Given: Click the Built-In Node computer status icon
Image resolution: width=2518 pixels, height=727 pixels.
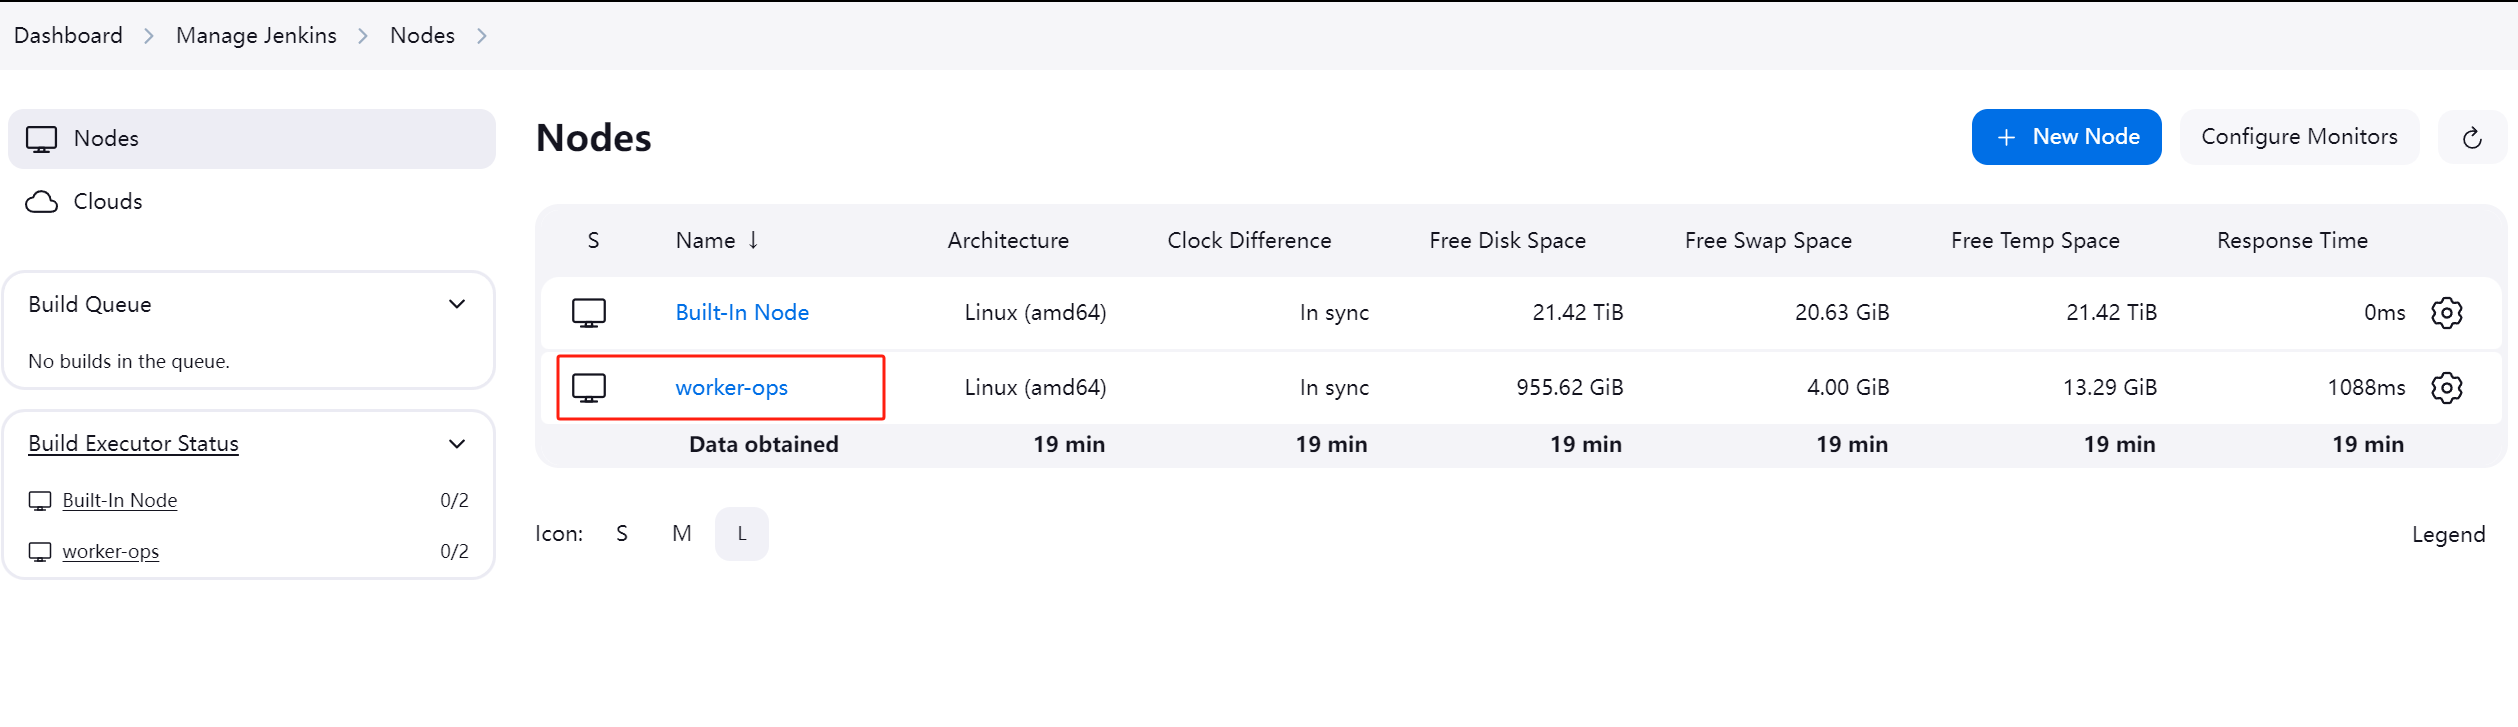Looking at the screenshot, I should tap(589, 313).
